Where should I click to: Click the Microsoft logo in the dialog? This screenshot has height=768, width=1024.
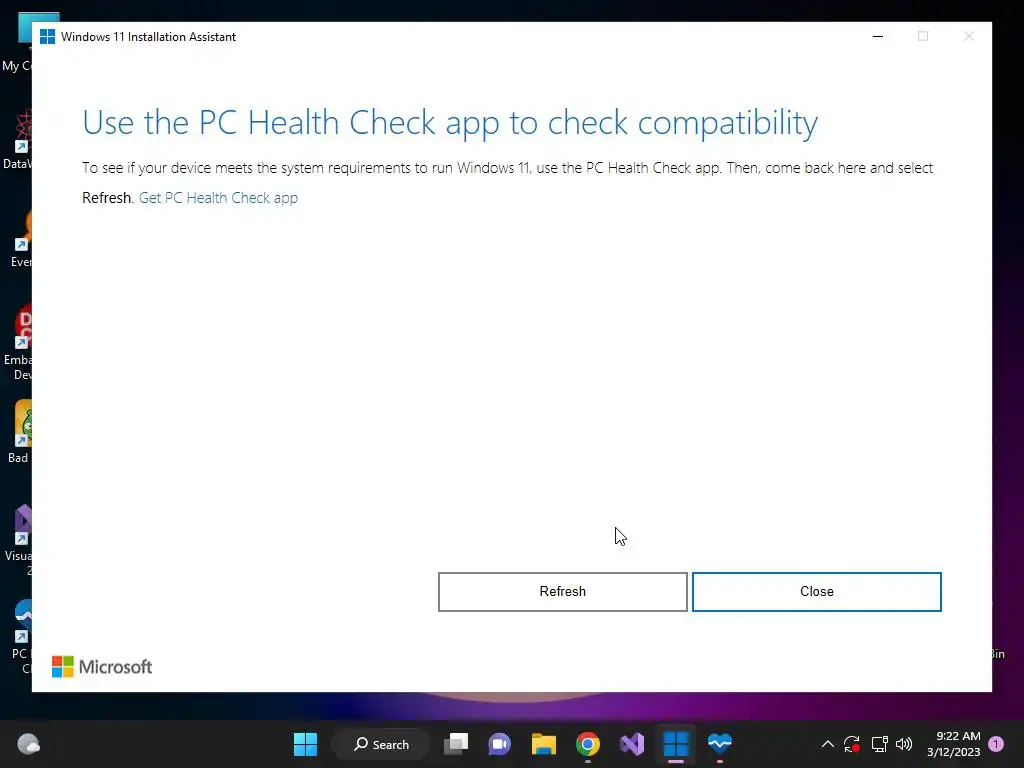pyautogui.click(x=102, y=667)
